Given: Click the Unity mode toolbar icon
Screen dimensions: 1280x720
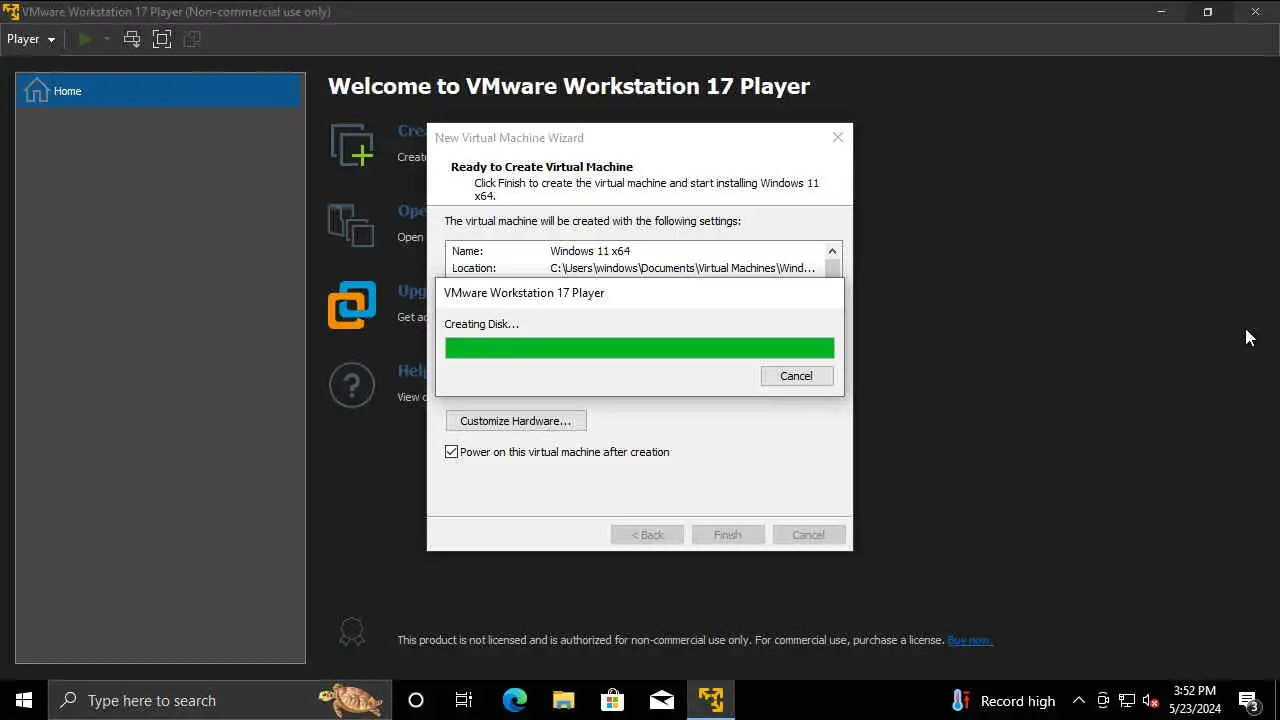Looking at the screenshot, I should coord(192,39).
